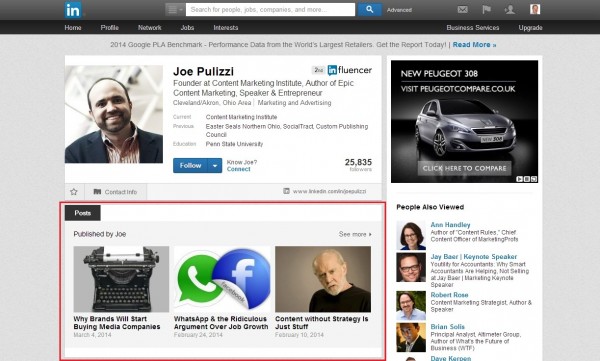
Task: Open the add connections icon
Action: 510,10
